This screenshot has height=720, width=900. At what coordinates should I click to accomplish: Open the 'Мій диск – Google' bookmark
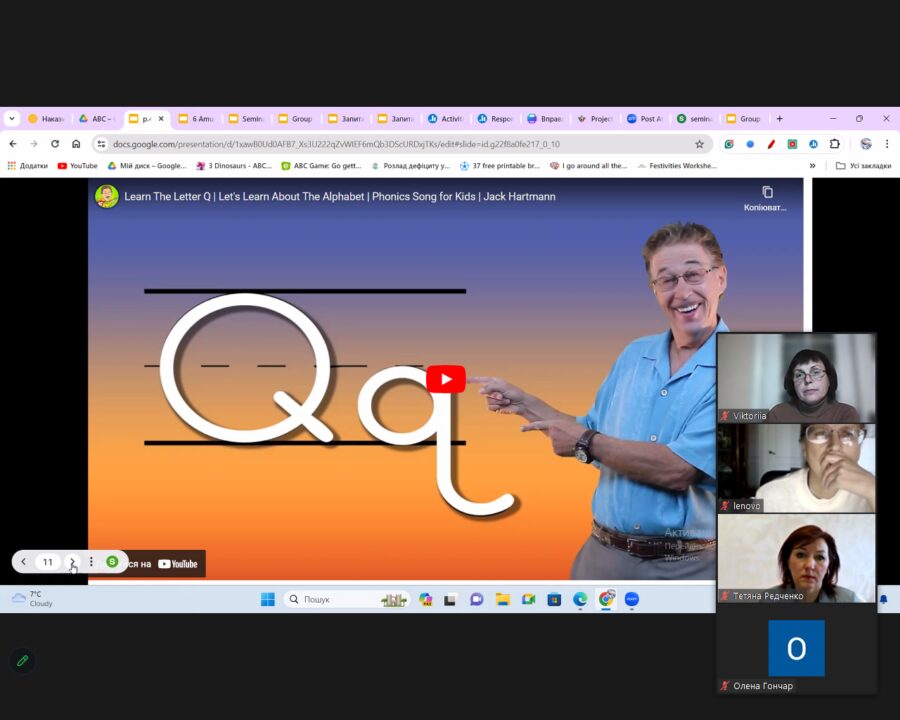pos(147,166)
